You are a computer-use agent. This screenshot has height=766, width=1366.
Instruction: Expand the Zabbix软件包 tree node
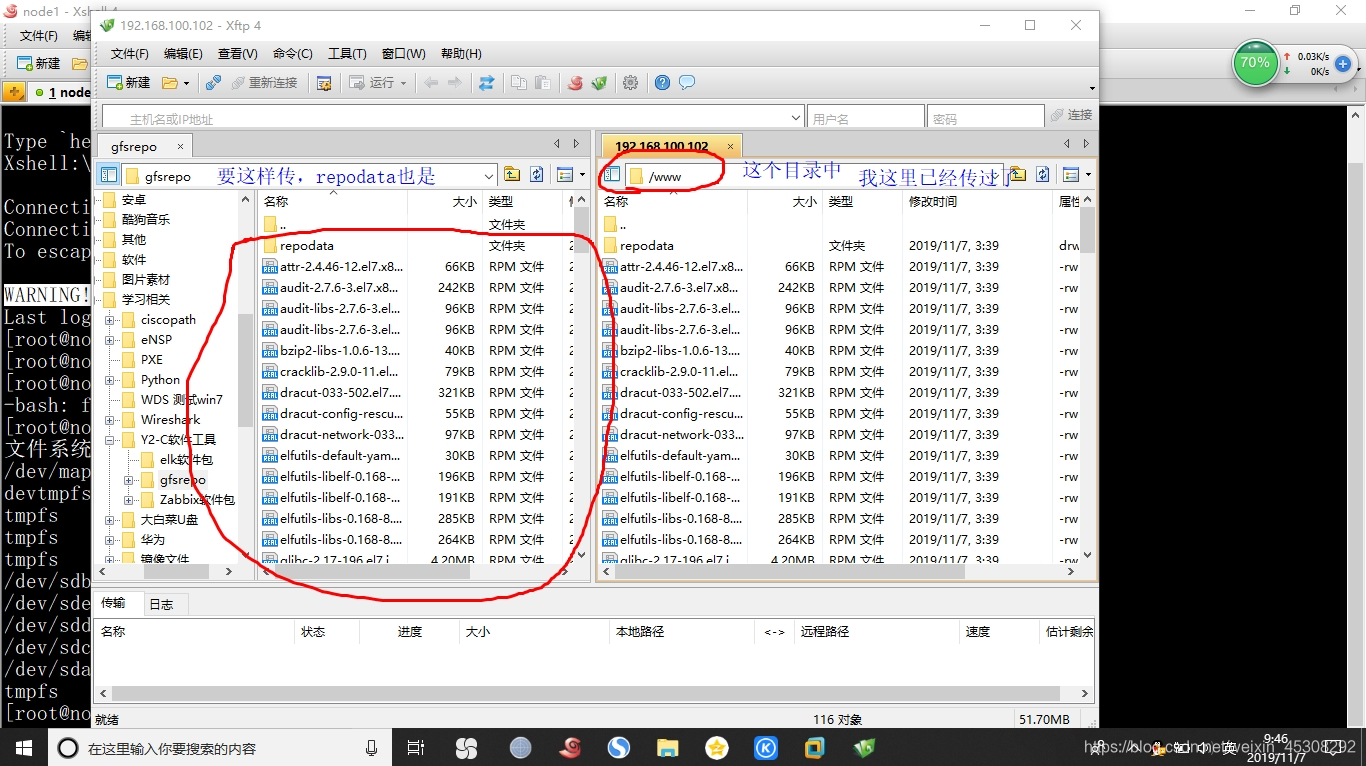(x=129, y=500)
